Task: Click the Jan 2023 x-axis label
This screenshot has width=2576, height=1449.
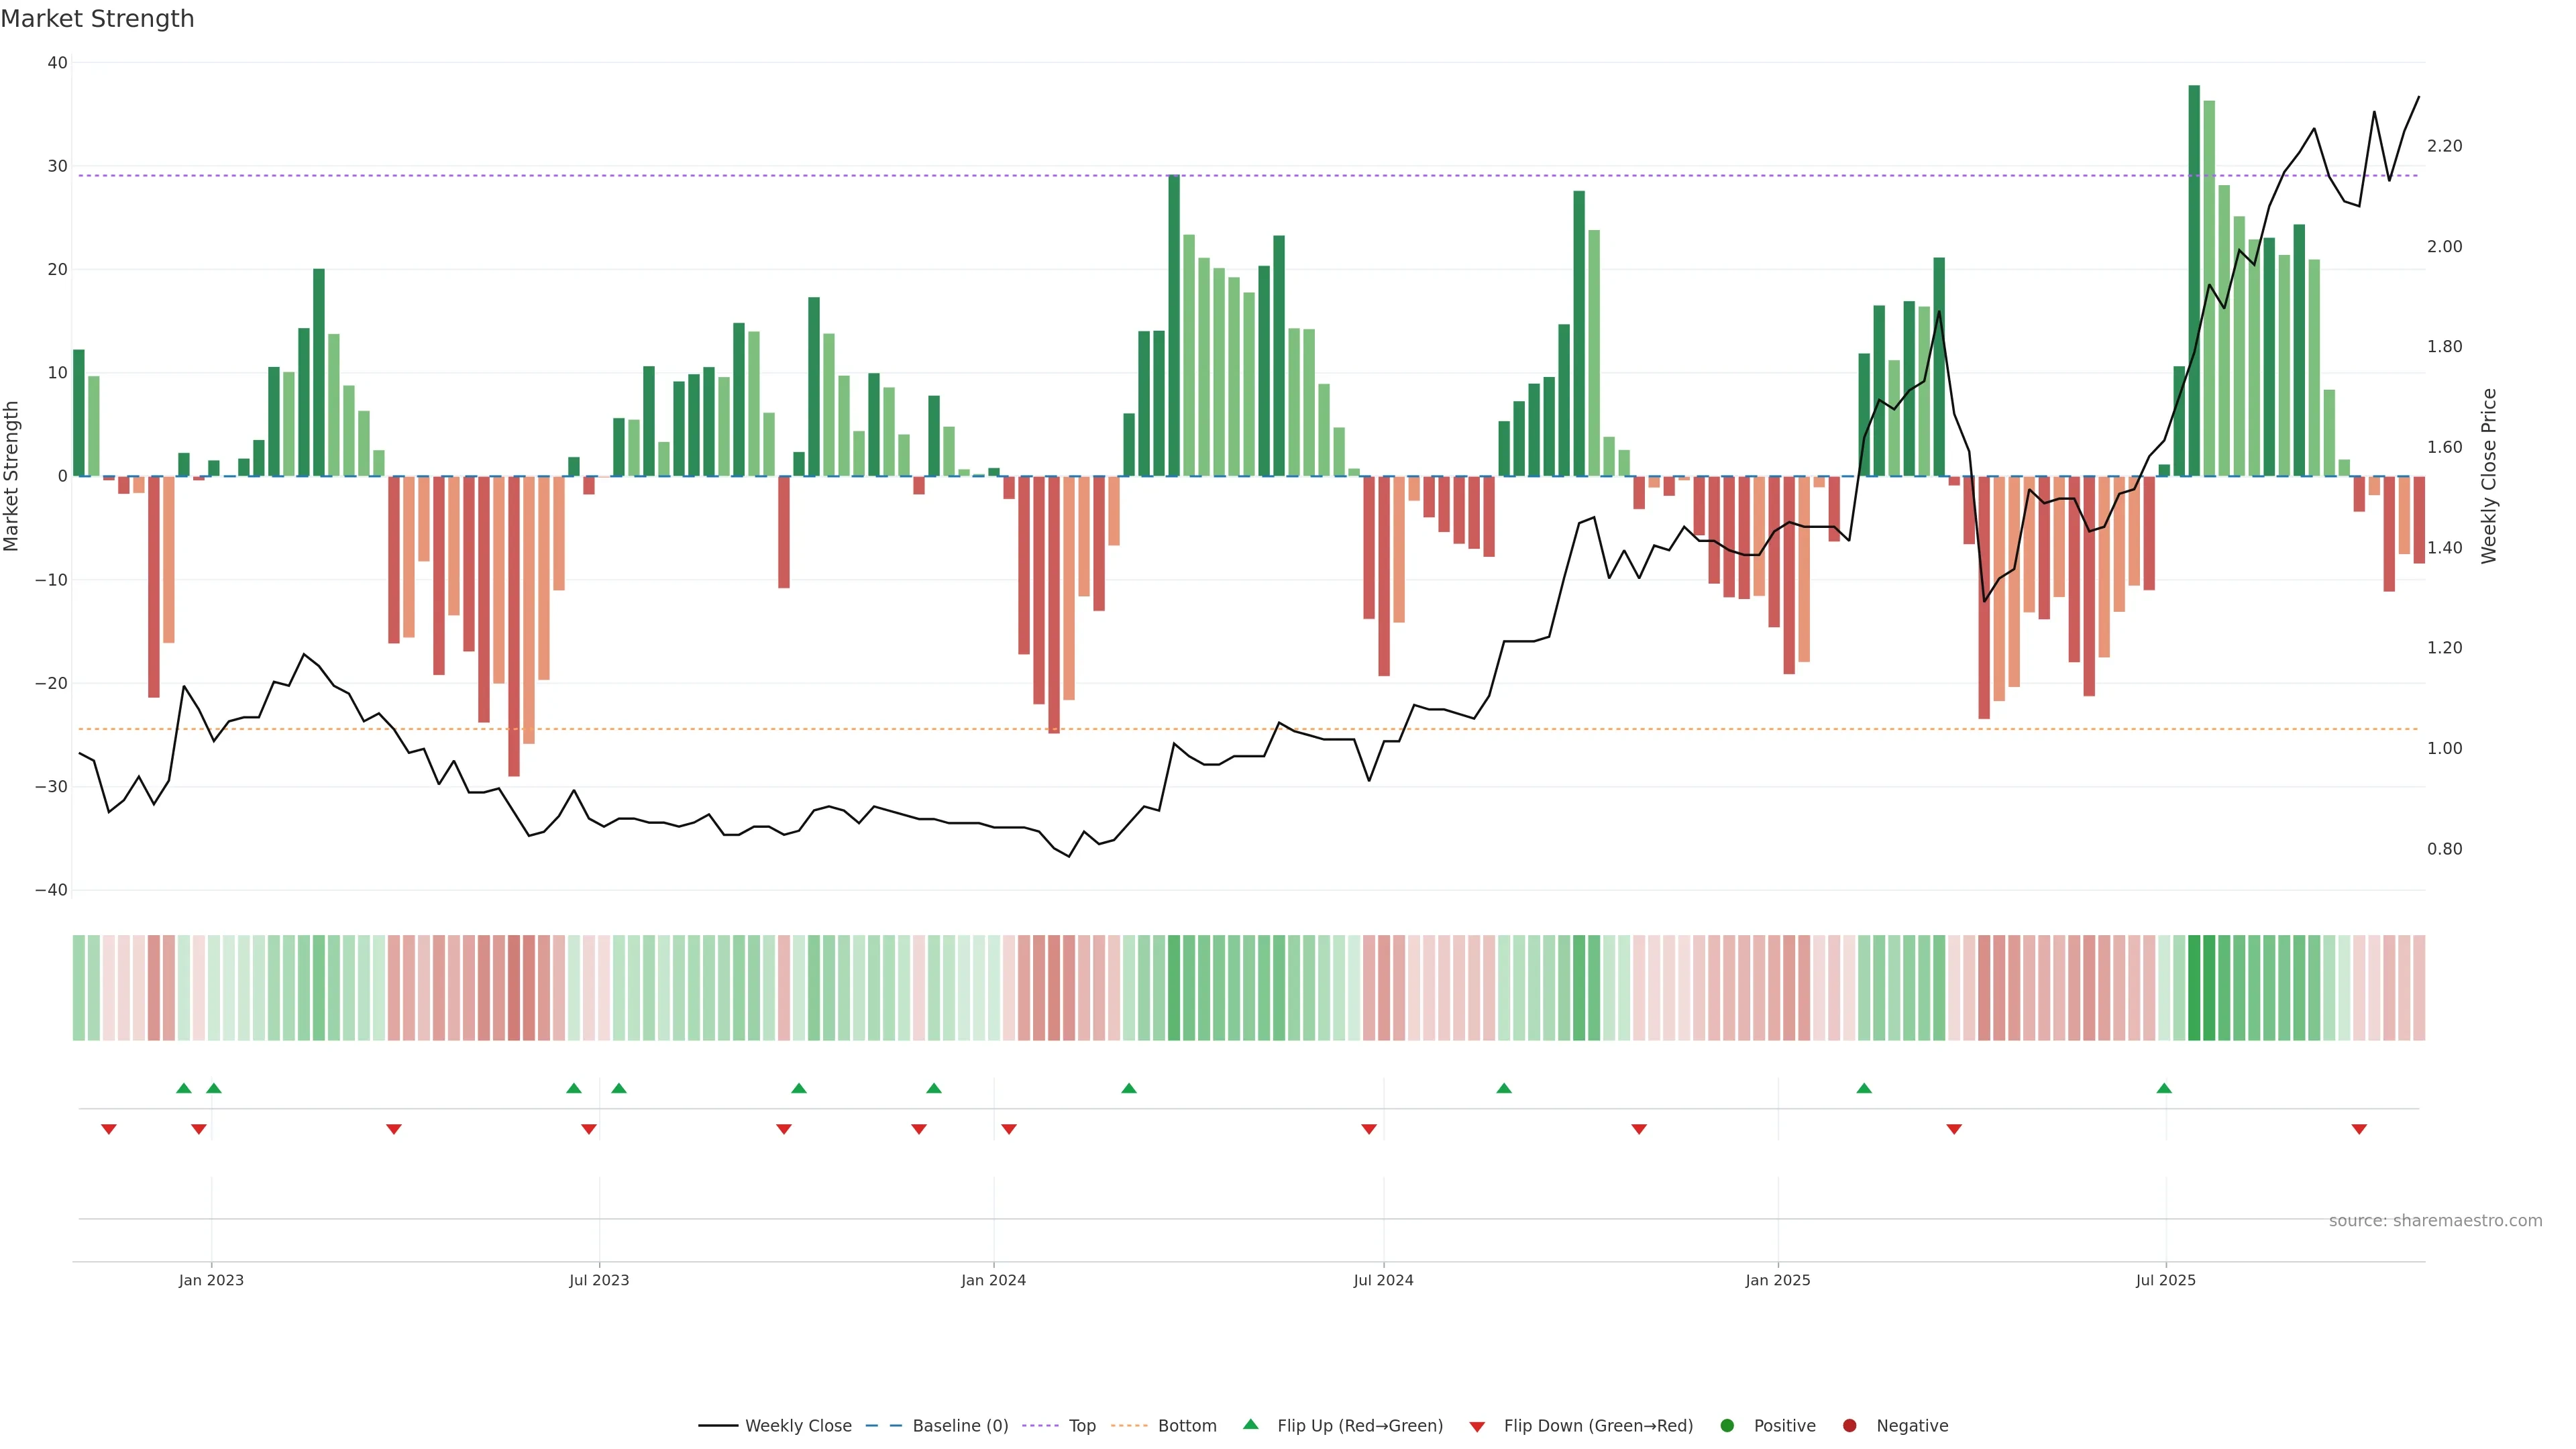Action: point(211,1280)
